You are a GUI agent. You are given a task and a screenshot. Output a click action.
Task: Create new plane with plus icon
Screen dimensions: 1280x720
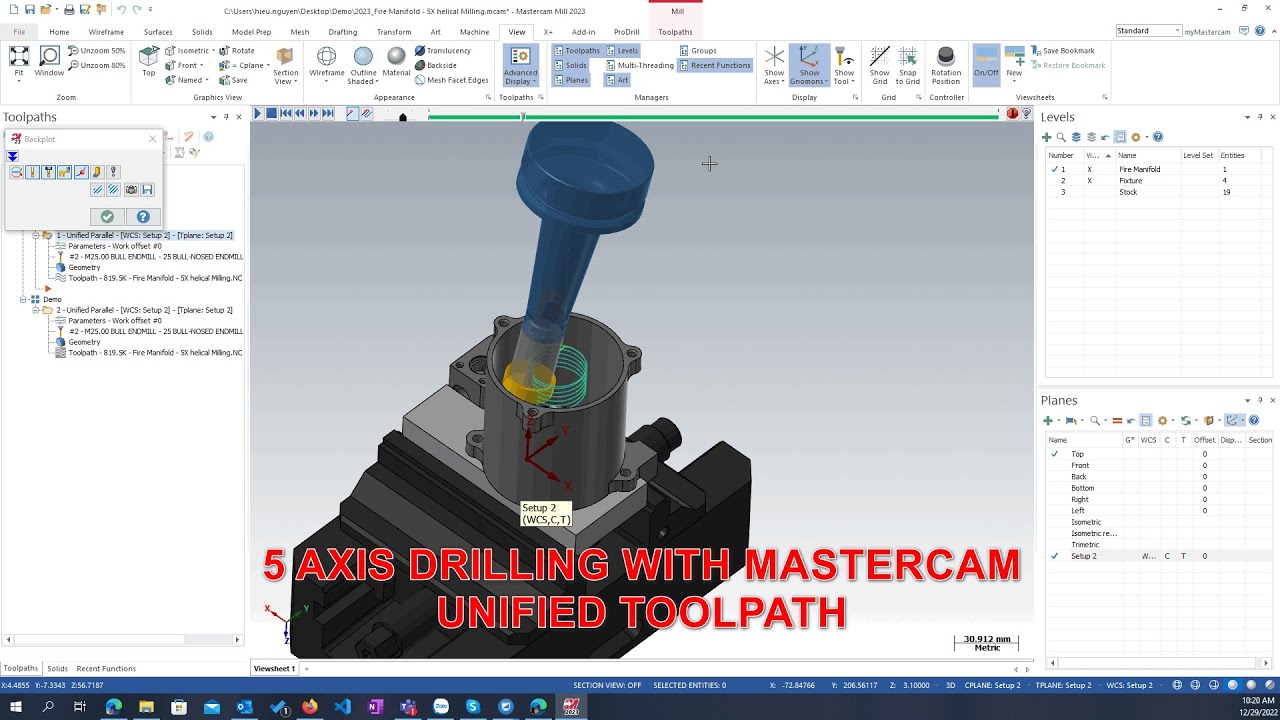(1047, 420)
